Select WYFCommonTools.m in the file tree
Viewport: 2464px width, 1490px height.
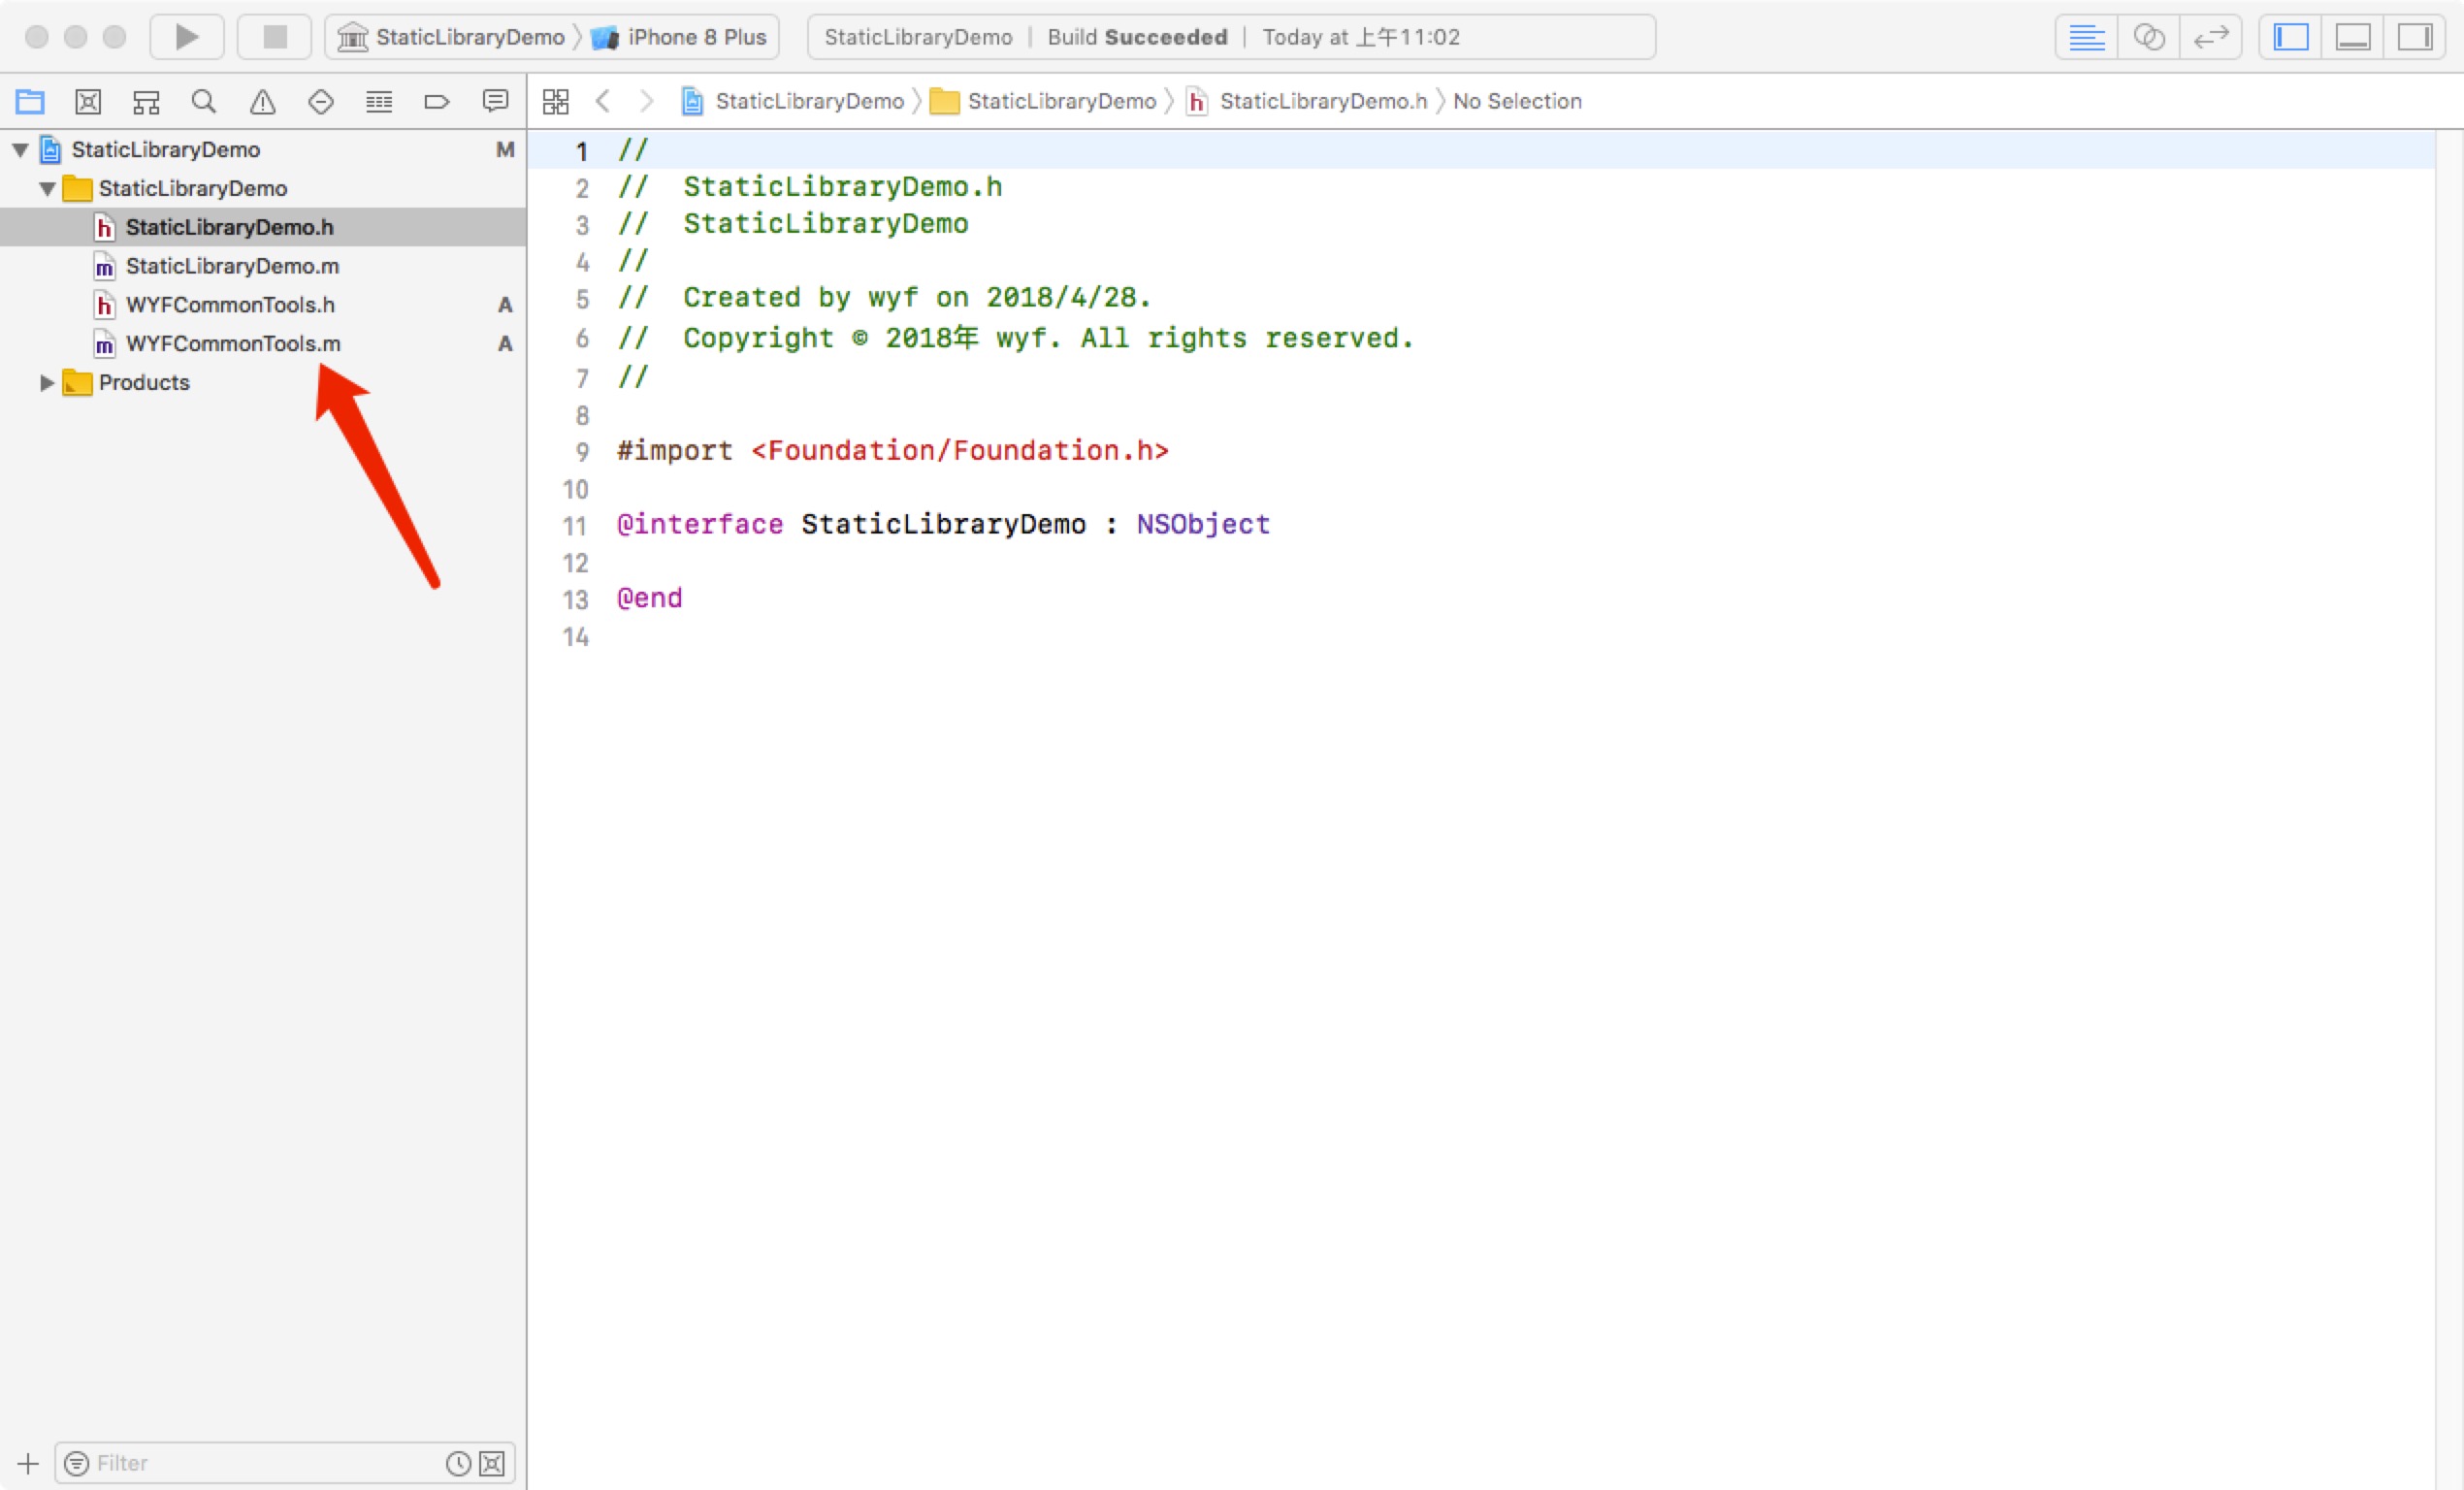click(232, 344)
